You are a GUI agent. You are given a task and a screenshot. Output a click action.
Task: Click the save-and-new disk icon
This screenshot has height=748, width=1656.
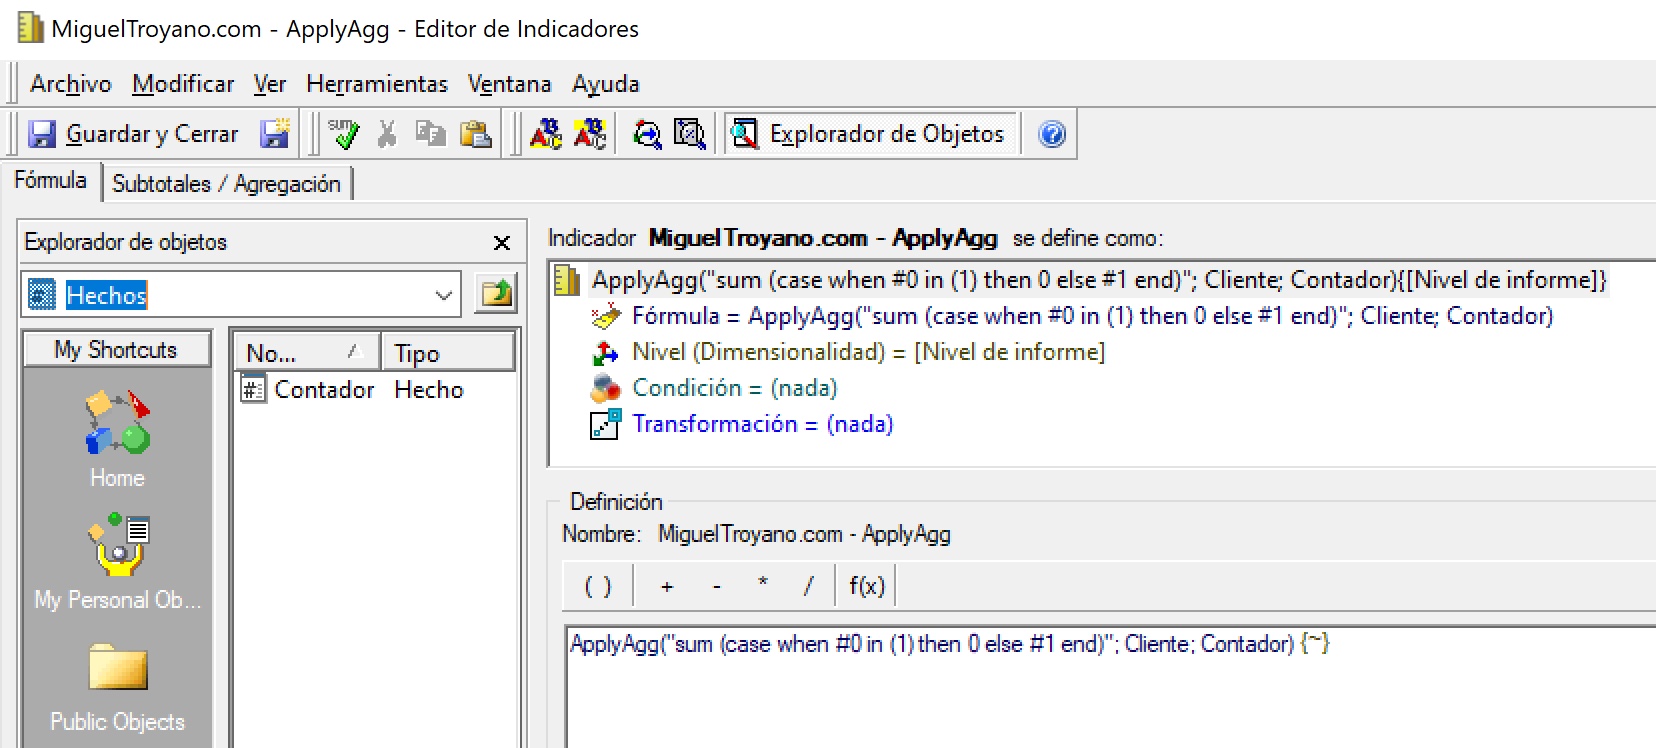[x=275, y=134]
